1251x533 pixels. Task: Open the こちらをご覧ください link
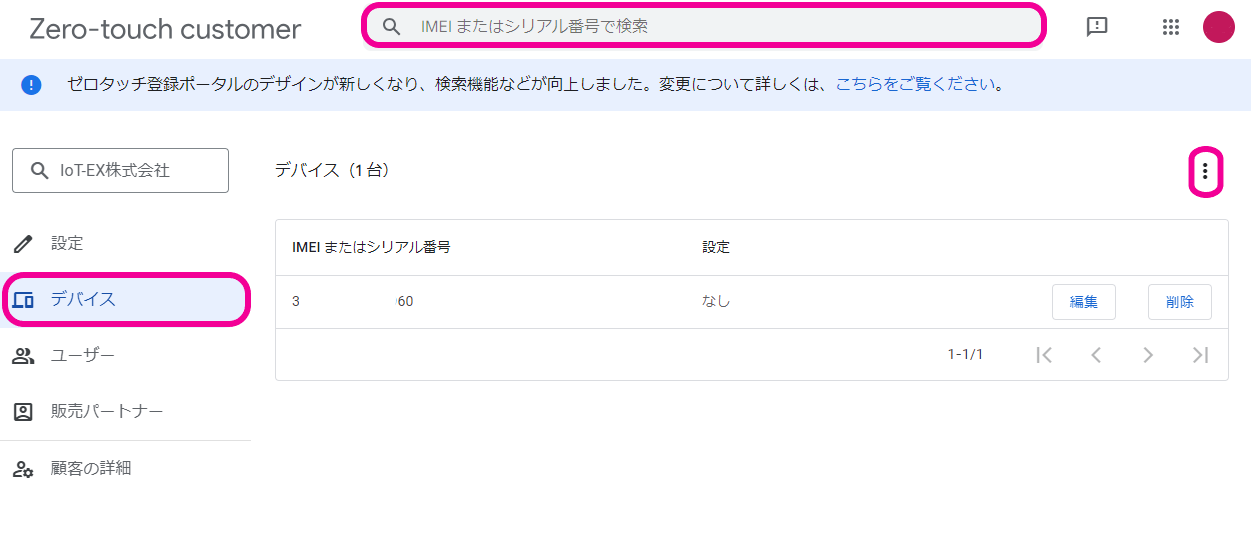click(915, 84)
